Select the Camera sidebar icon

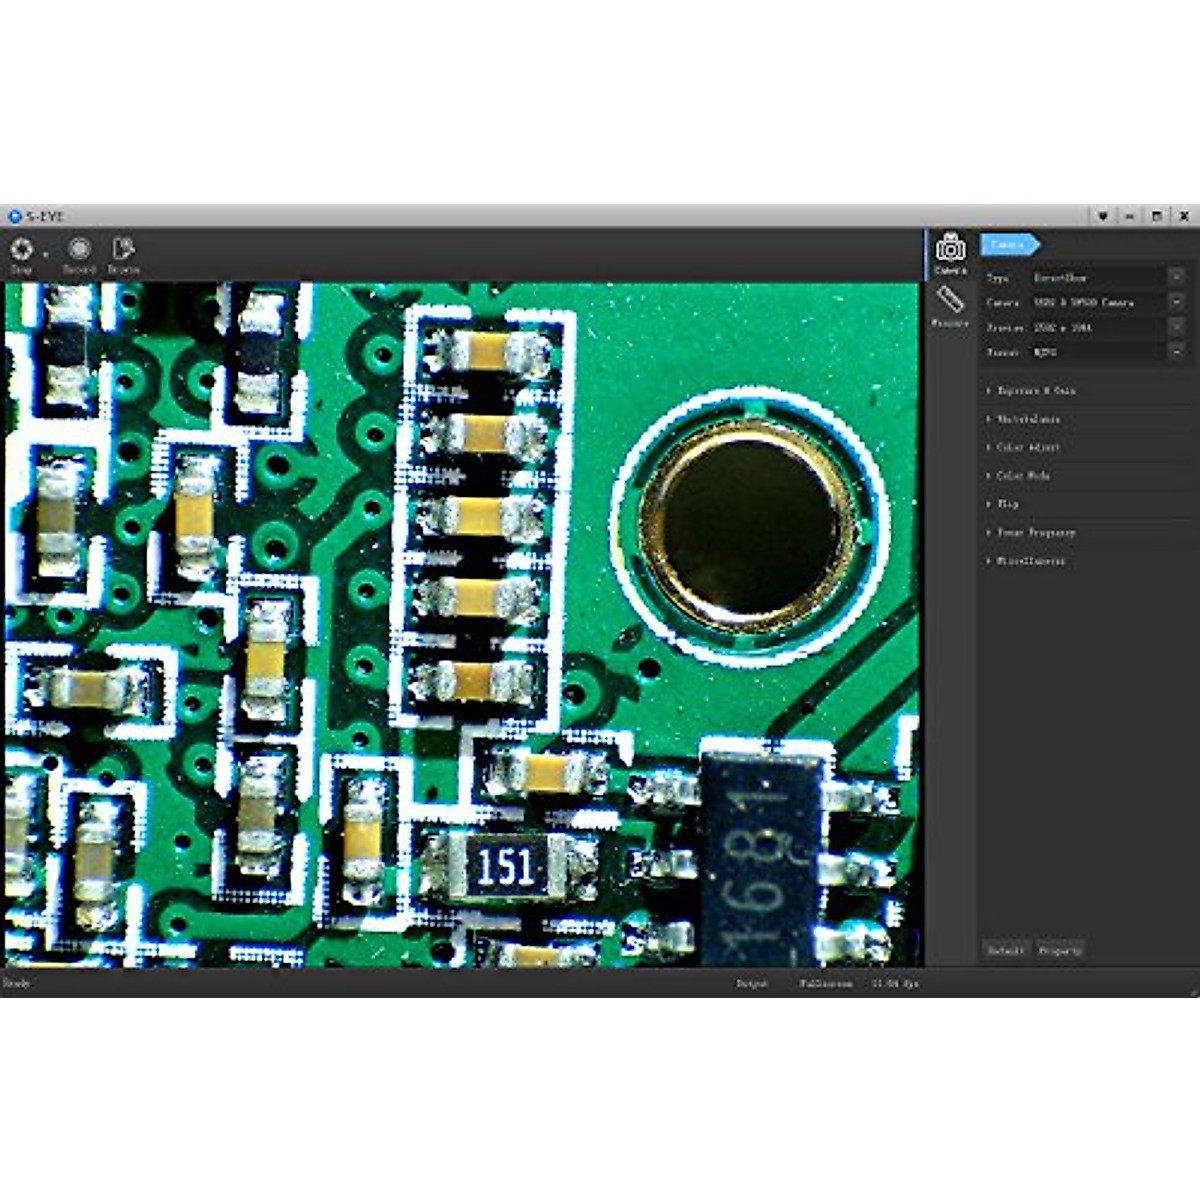pos(950,248)
